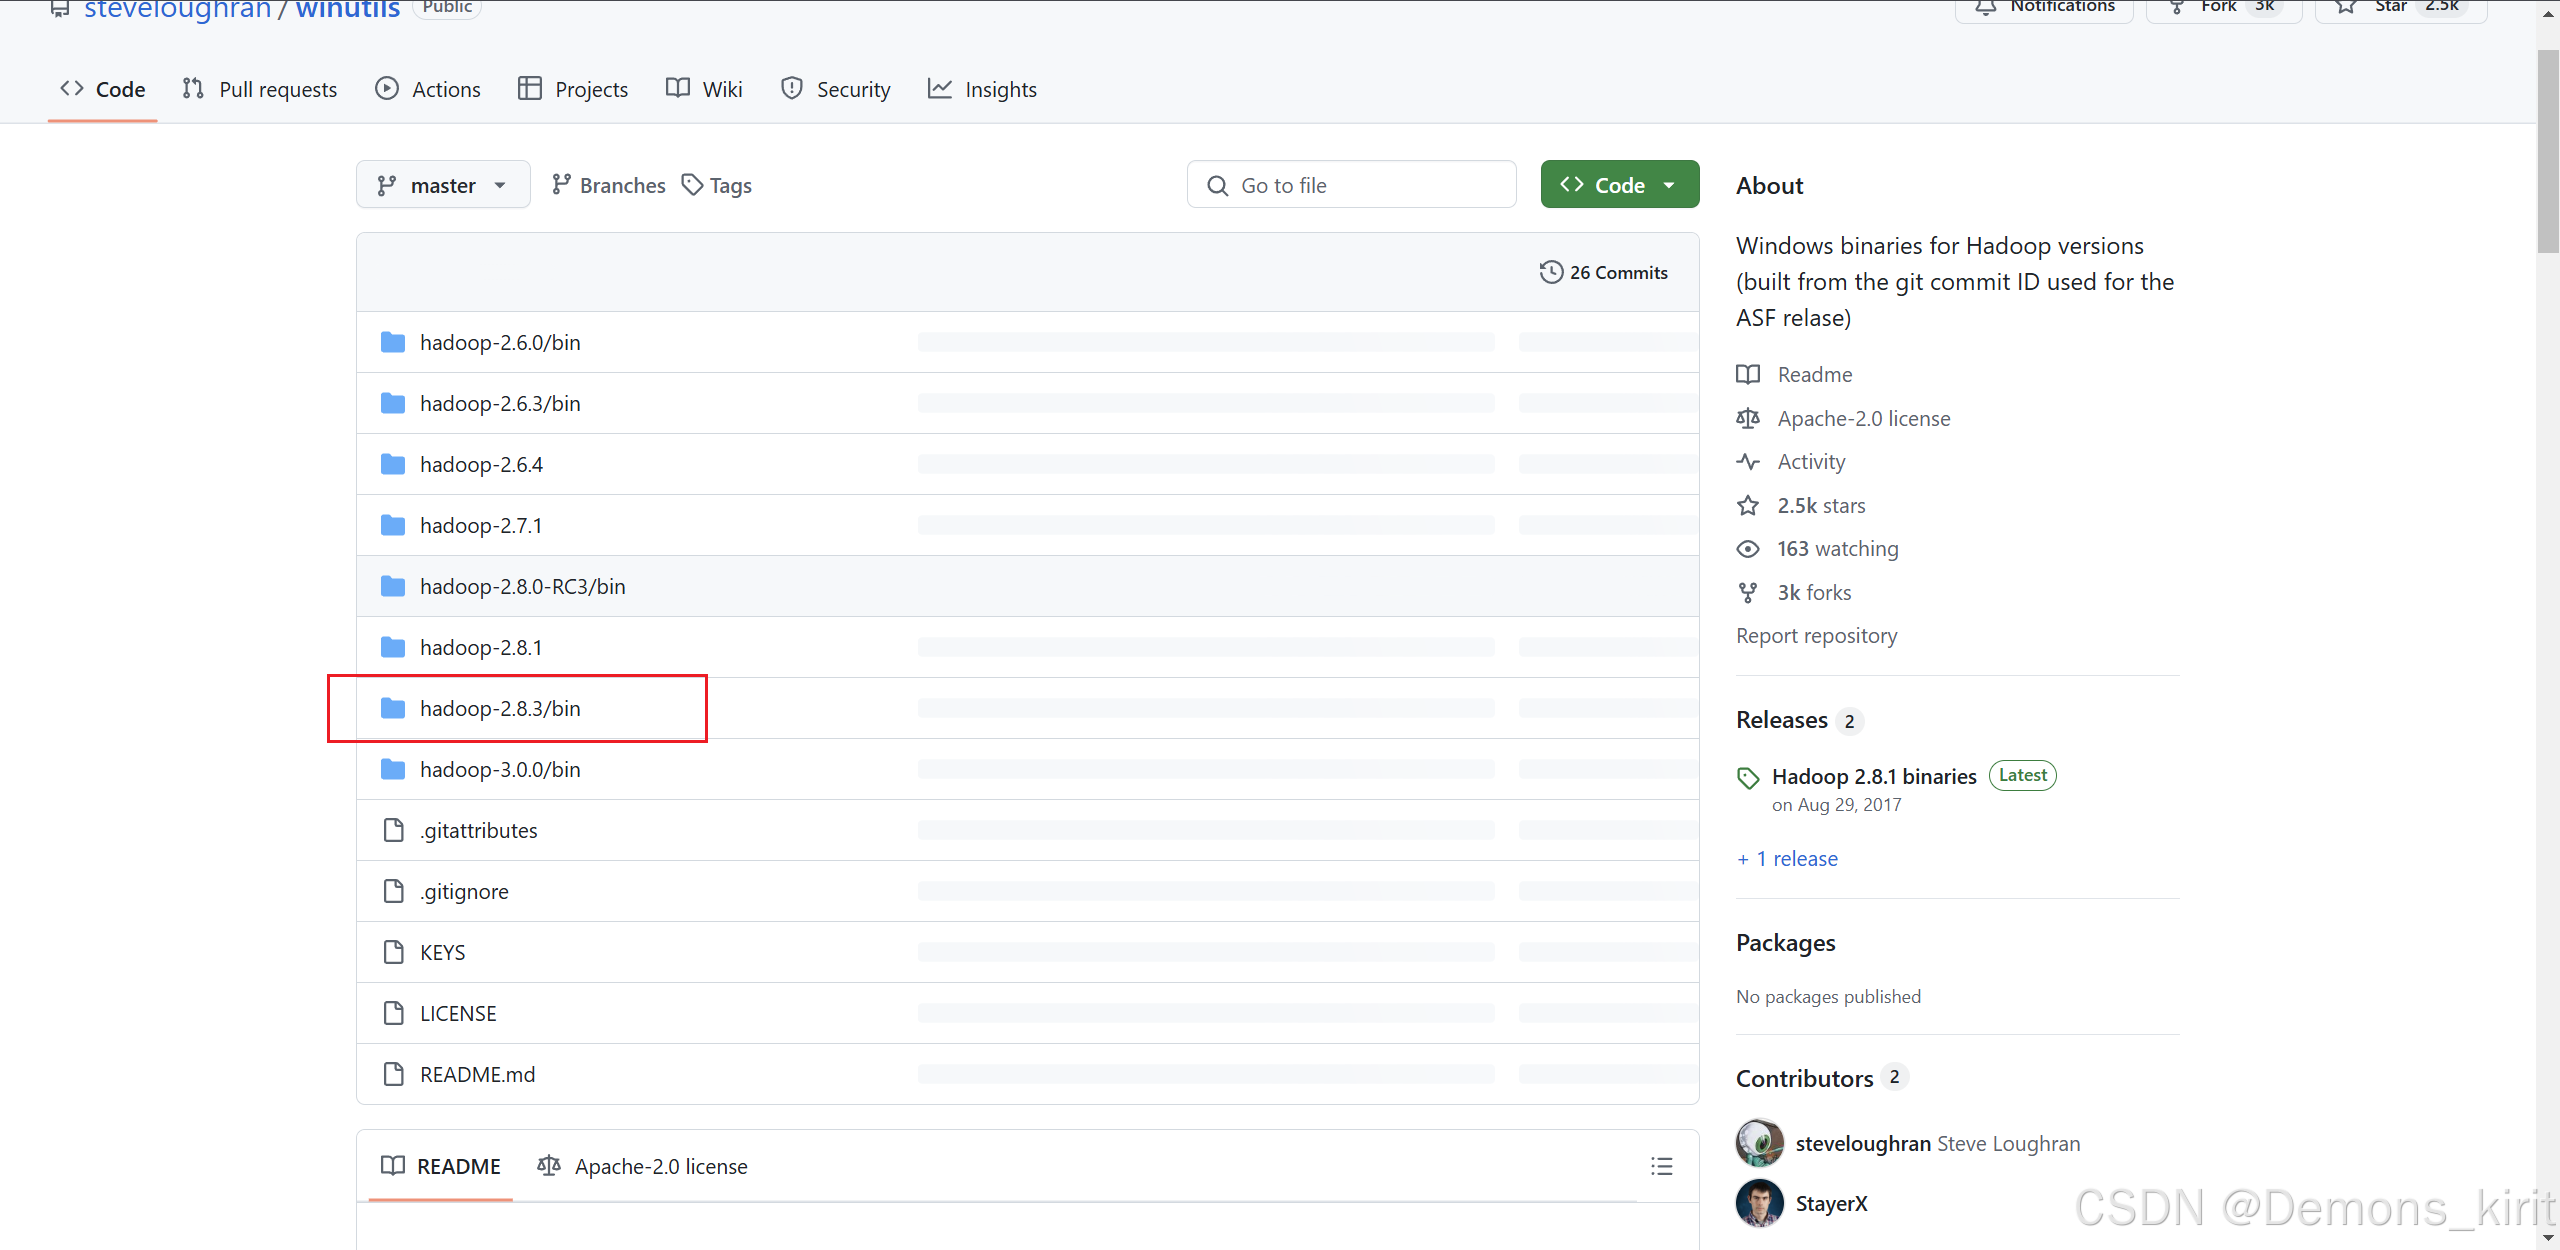Viewport: 2560px width, 1250px height.
Task: Click the hadoop-2.6.0/bin folder icon
Action: (393, 343)
